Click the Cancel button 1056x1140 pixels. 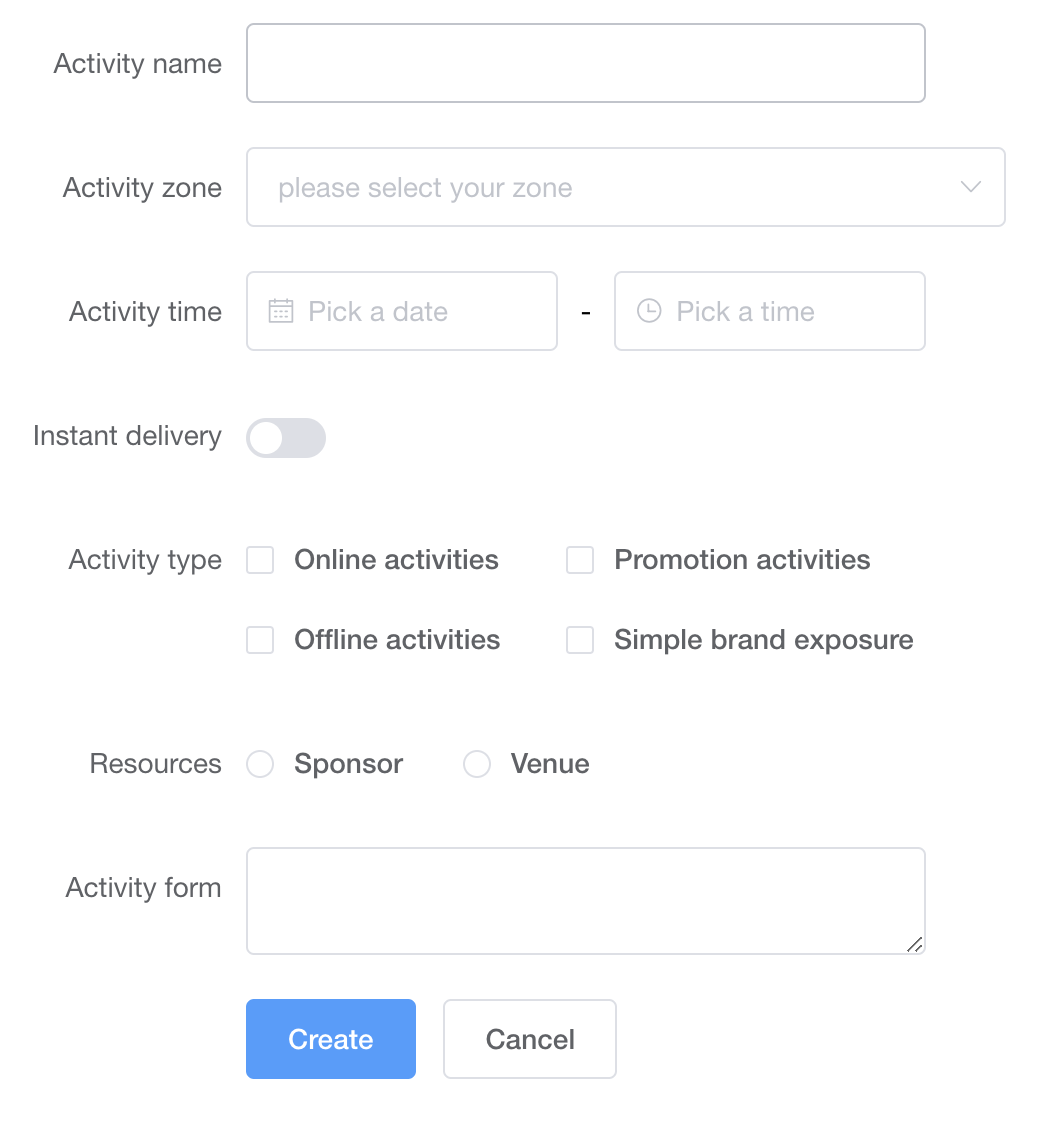click(530, 1039)
